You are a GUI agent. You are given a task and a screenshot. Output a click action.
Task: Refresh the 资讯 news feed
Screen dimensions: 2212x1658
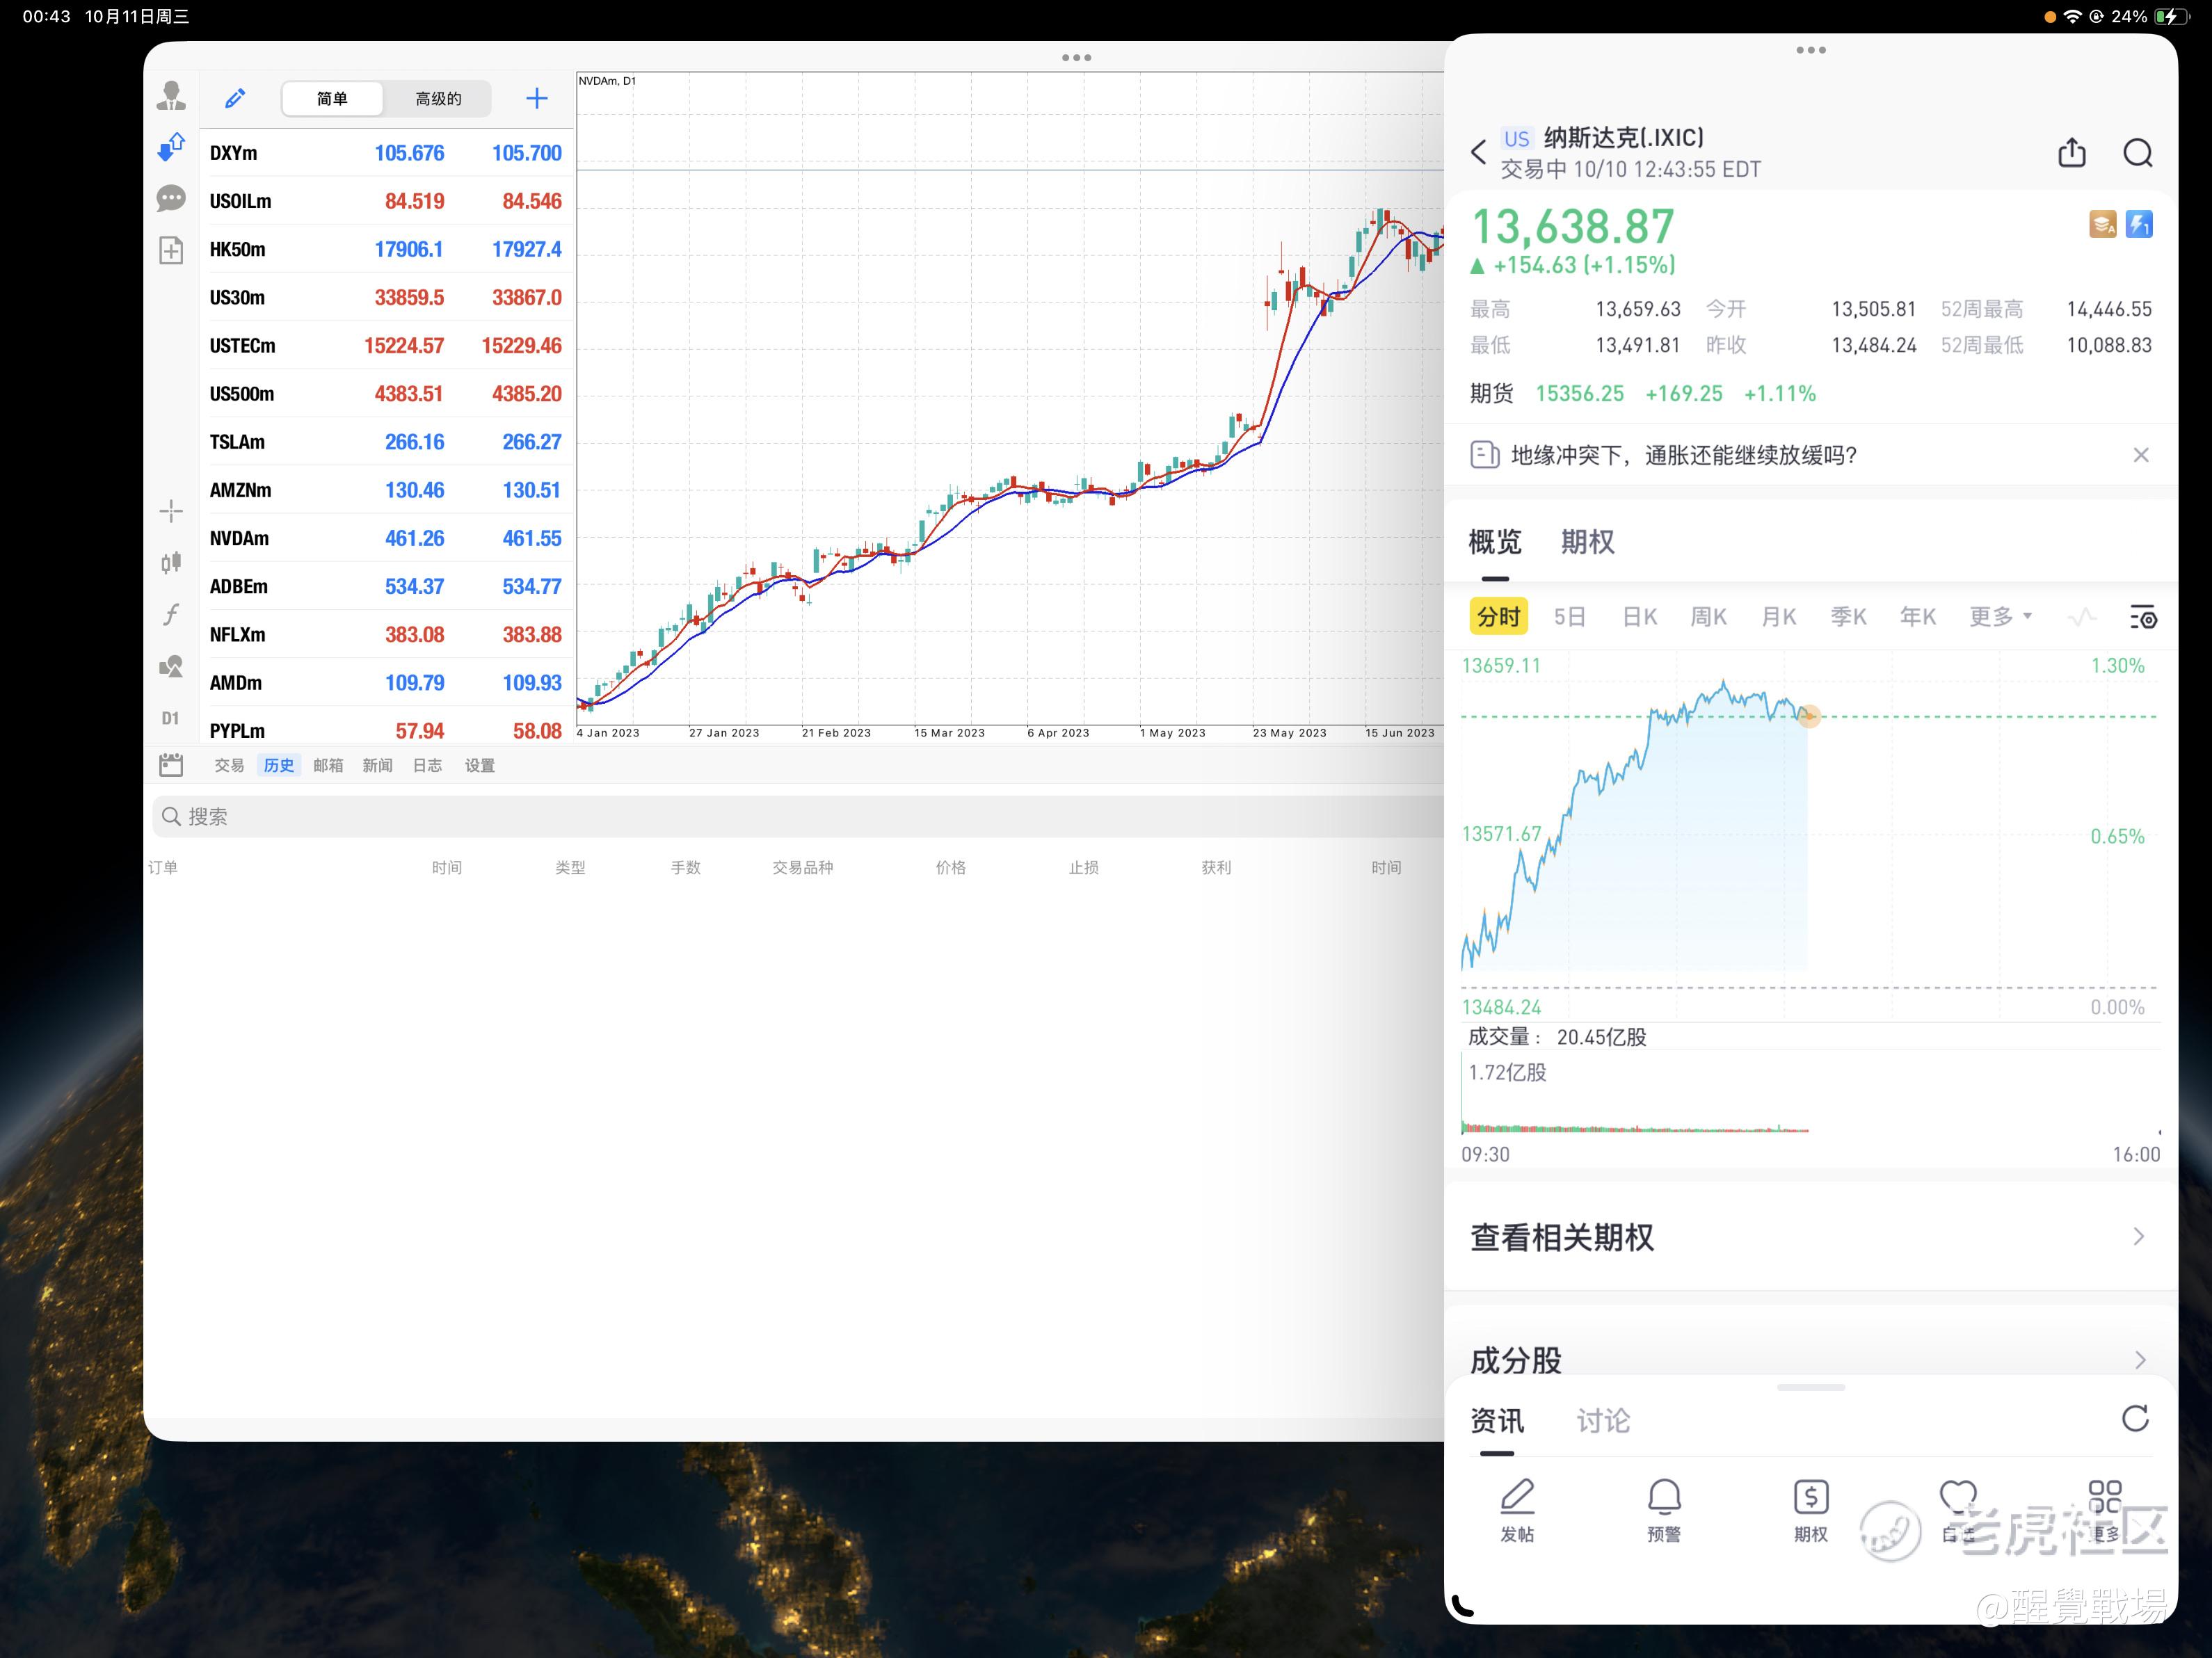point(2135,1418)
